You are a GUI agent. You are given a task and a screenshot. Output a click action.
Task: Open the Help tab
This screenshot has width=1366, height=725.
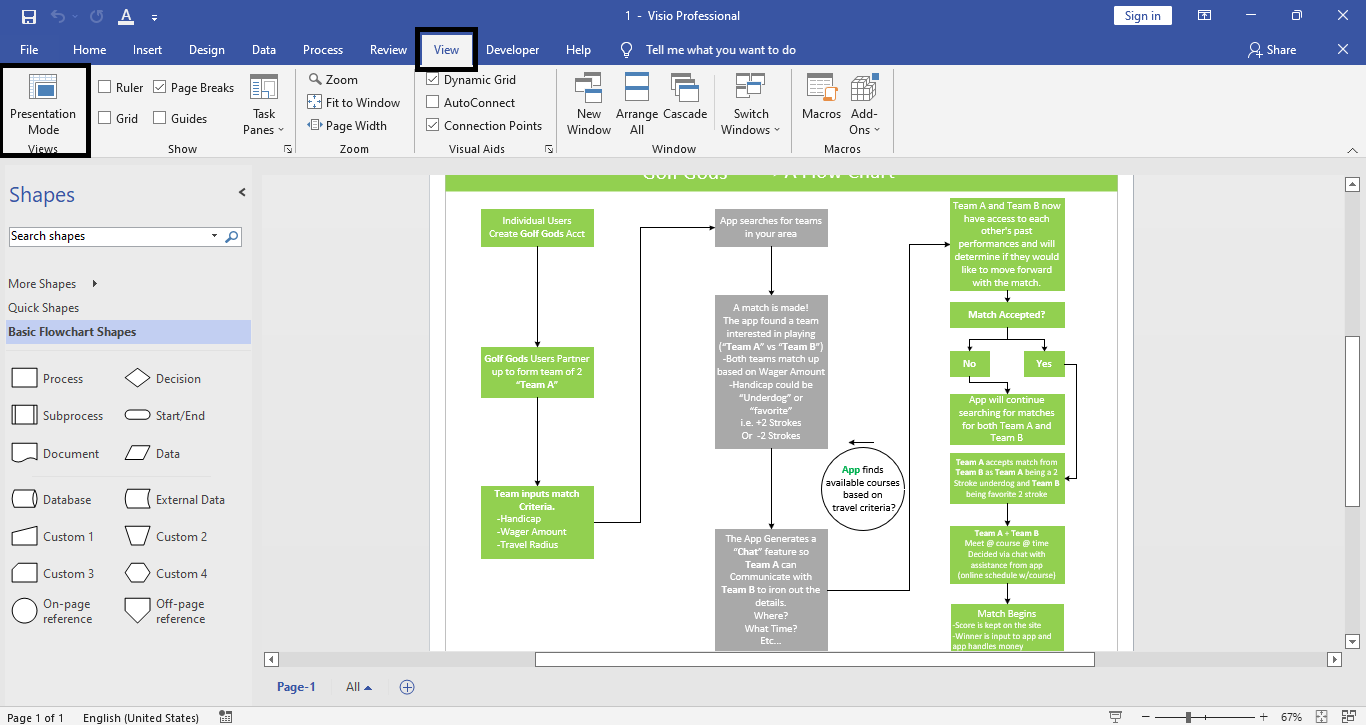click(578, 50)
